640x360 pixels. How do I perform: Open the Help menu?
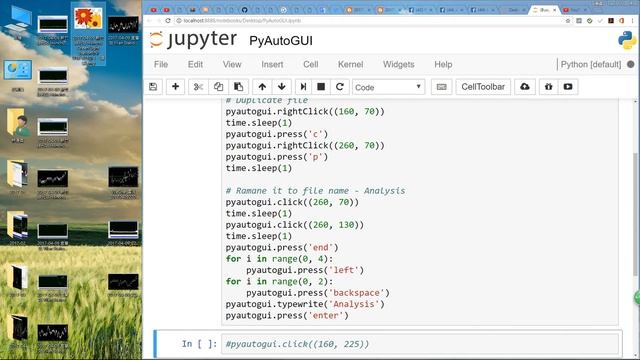[443, 64]
